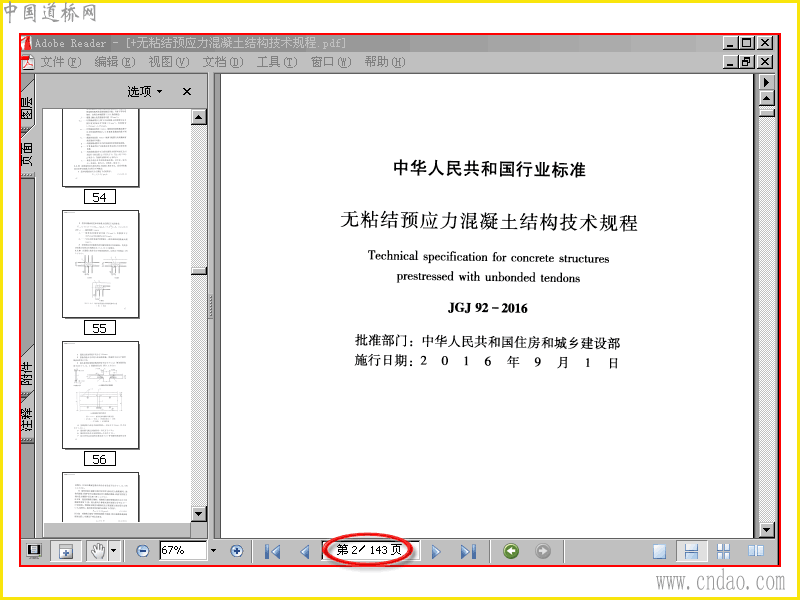Go back with the green previous view arrow
Screen dimensions: 800x600
pyautogui.click(x=511, y=551)
